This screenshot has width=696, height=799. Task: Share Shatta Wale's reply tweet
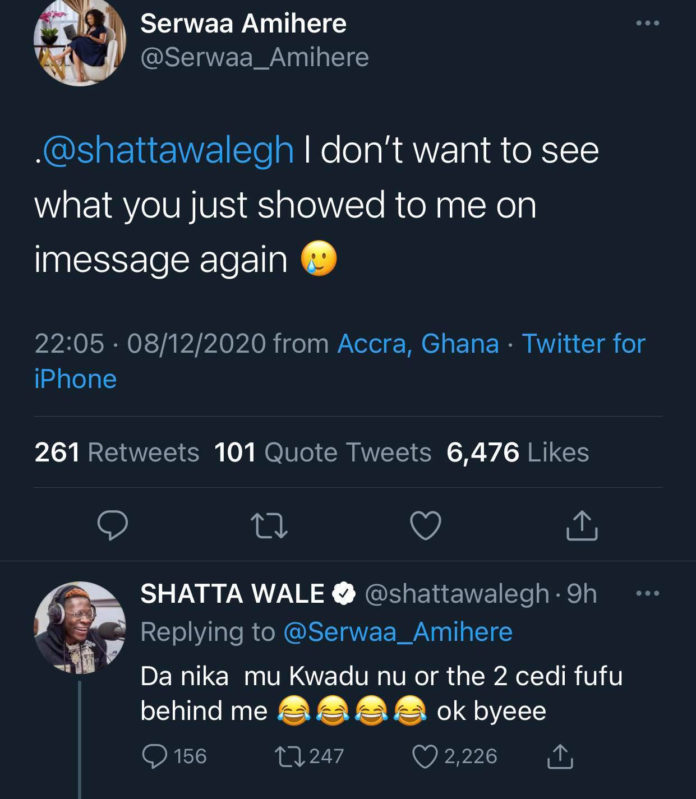[560, 756]
